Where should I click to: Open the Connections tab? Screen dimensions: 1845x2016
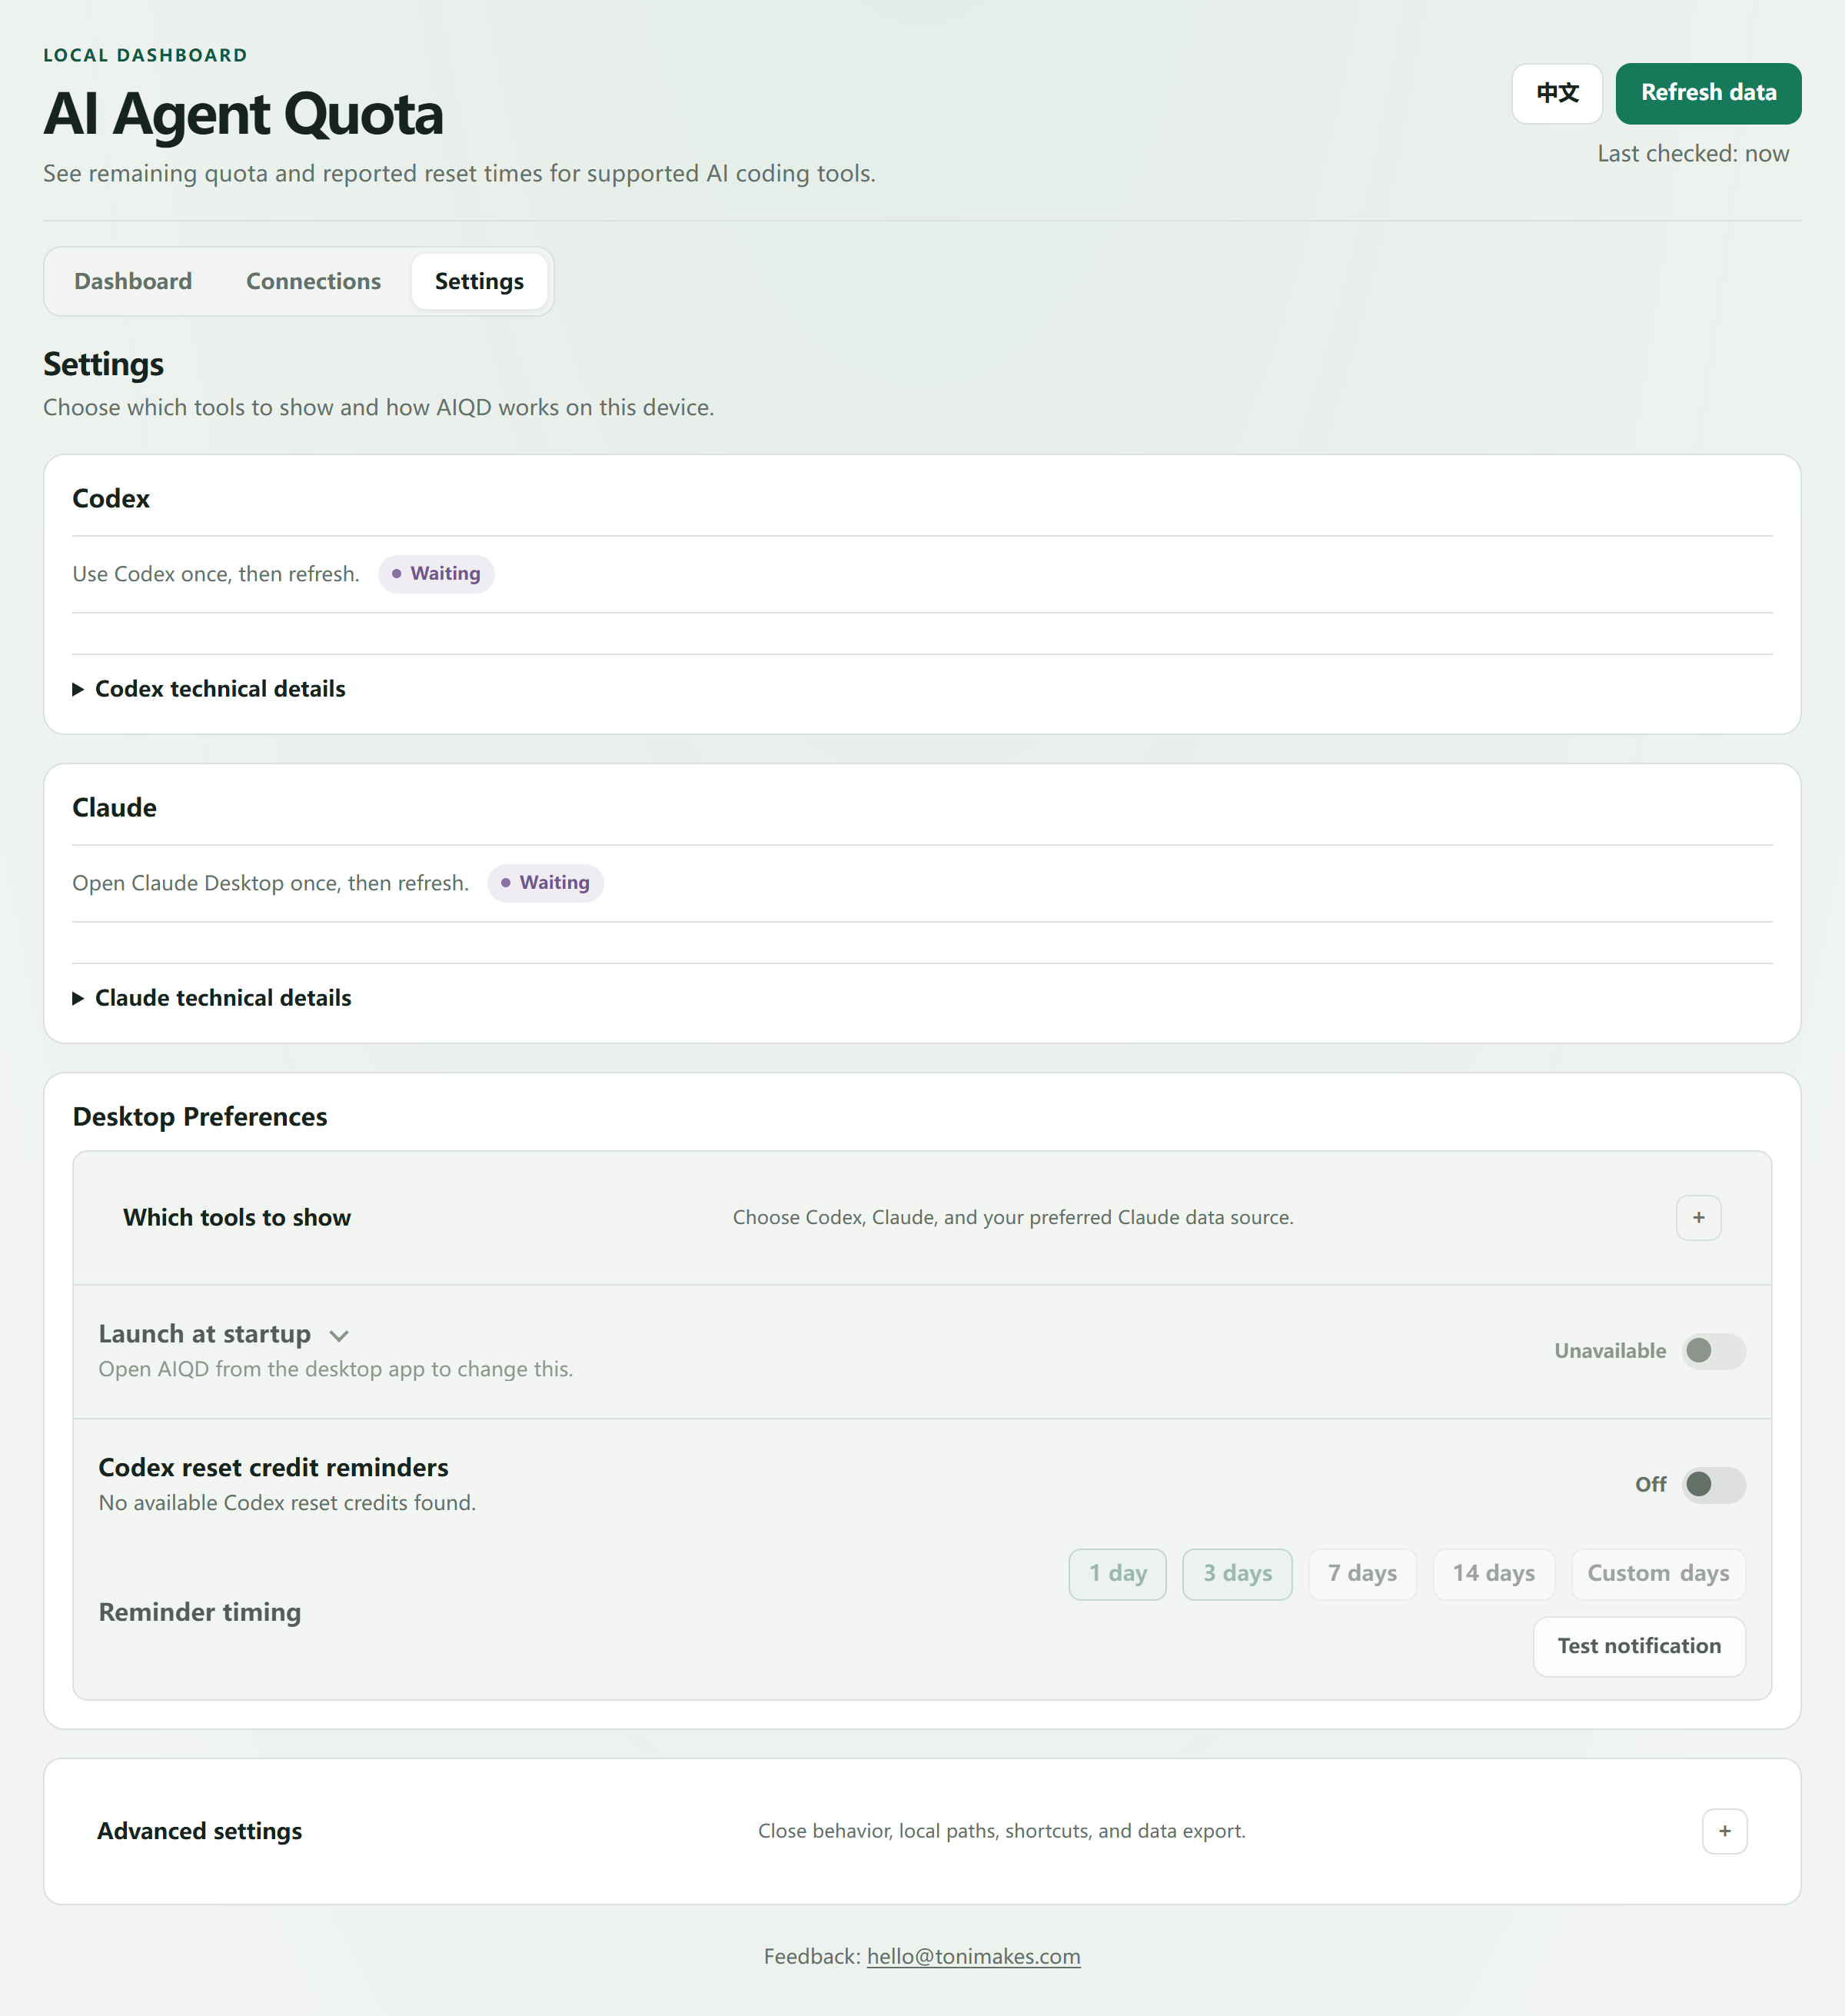tap(313, 281)
